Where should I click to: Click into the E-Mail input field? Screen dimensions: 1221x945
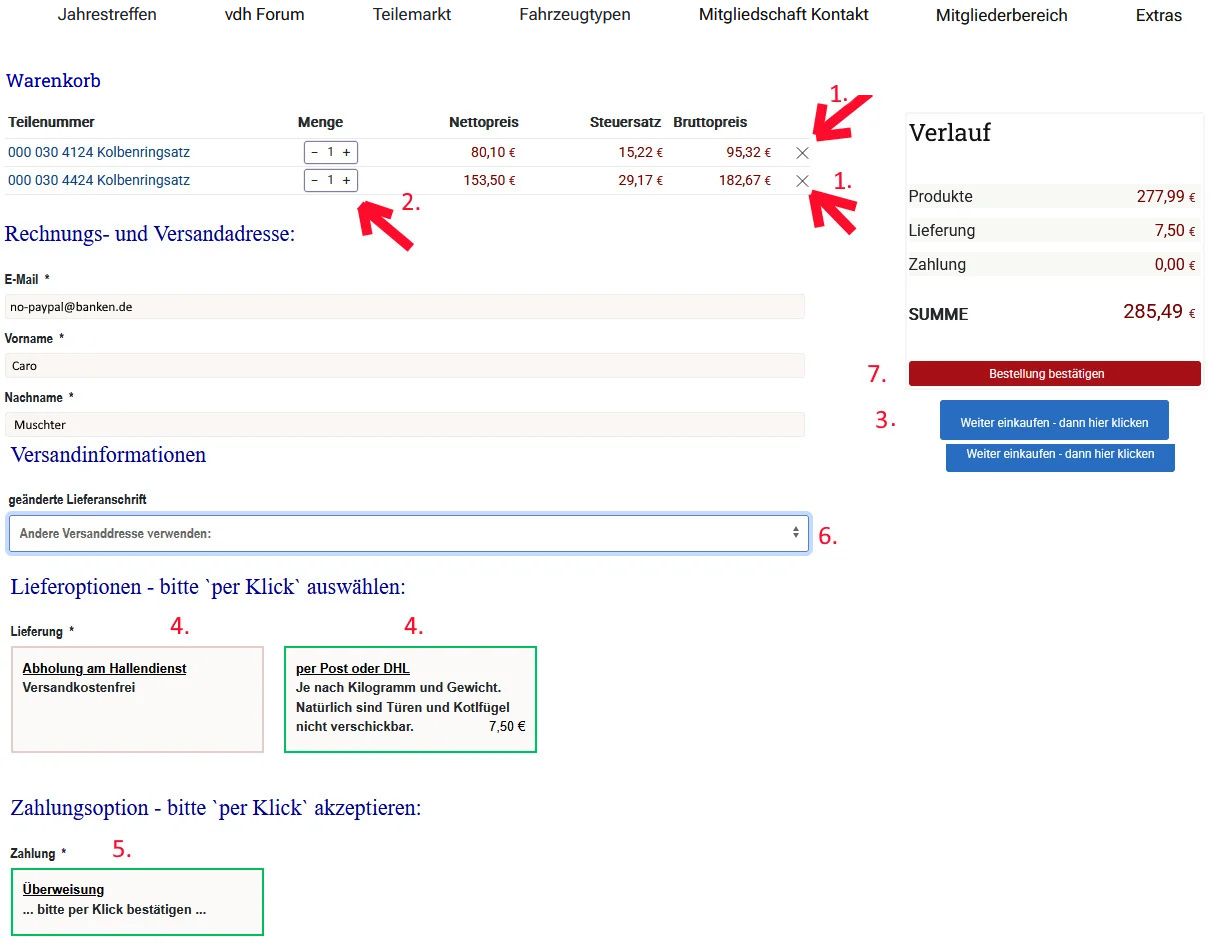pos(405,307)
